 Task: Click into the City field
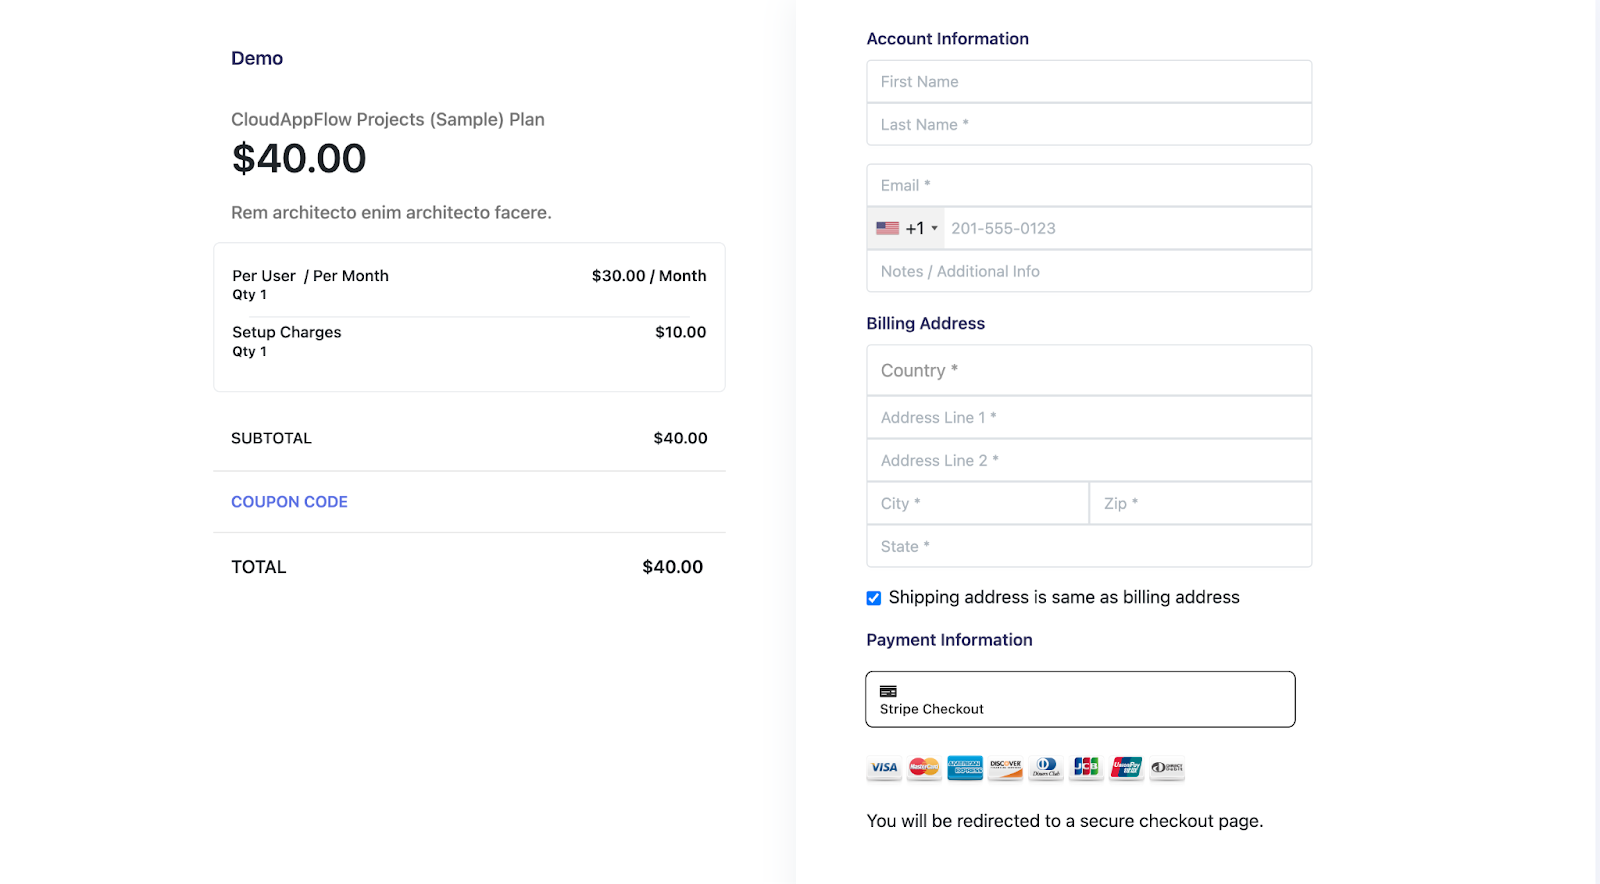click(x=977, y=503)
